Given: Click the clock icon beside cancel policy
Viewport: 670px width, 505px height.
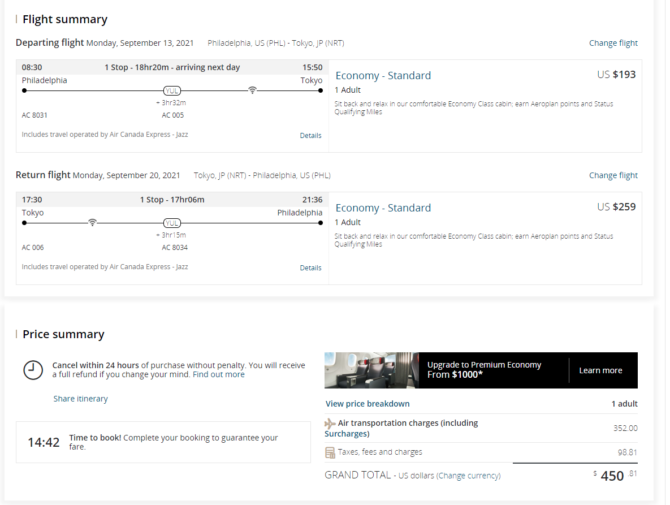Looking at the screenshot, I should 33,370.
